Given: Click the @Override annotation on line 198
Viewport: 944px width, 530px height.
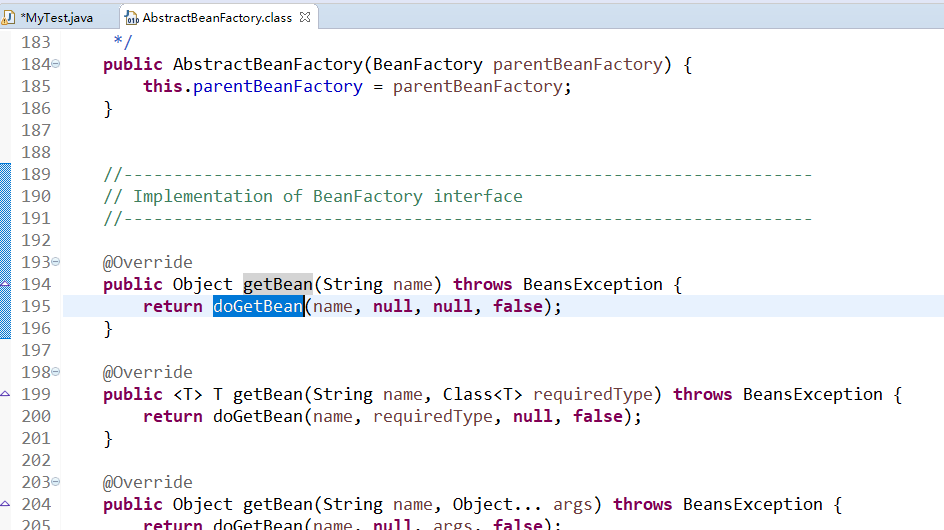Looking at the screenshot, I should tap(148, 372).
